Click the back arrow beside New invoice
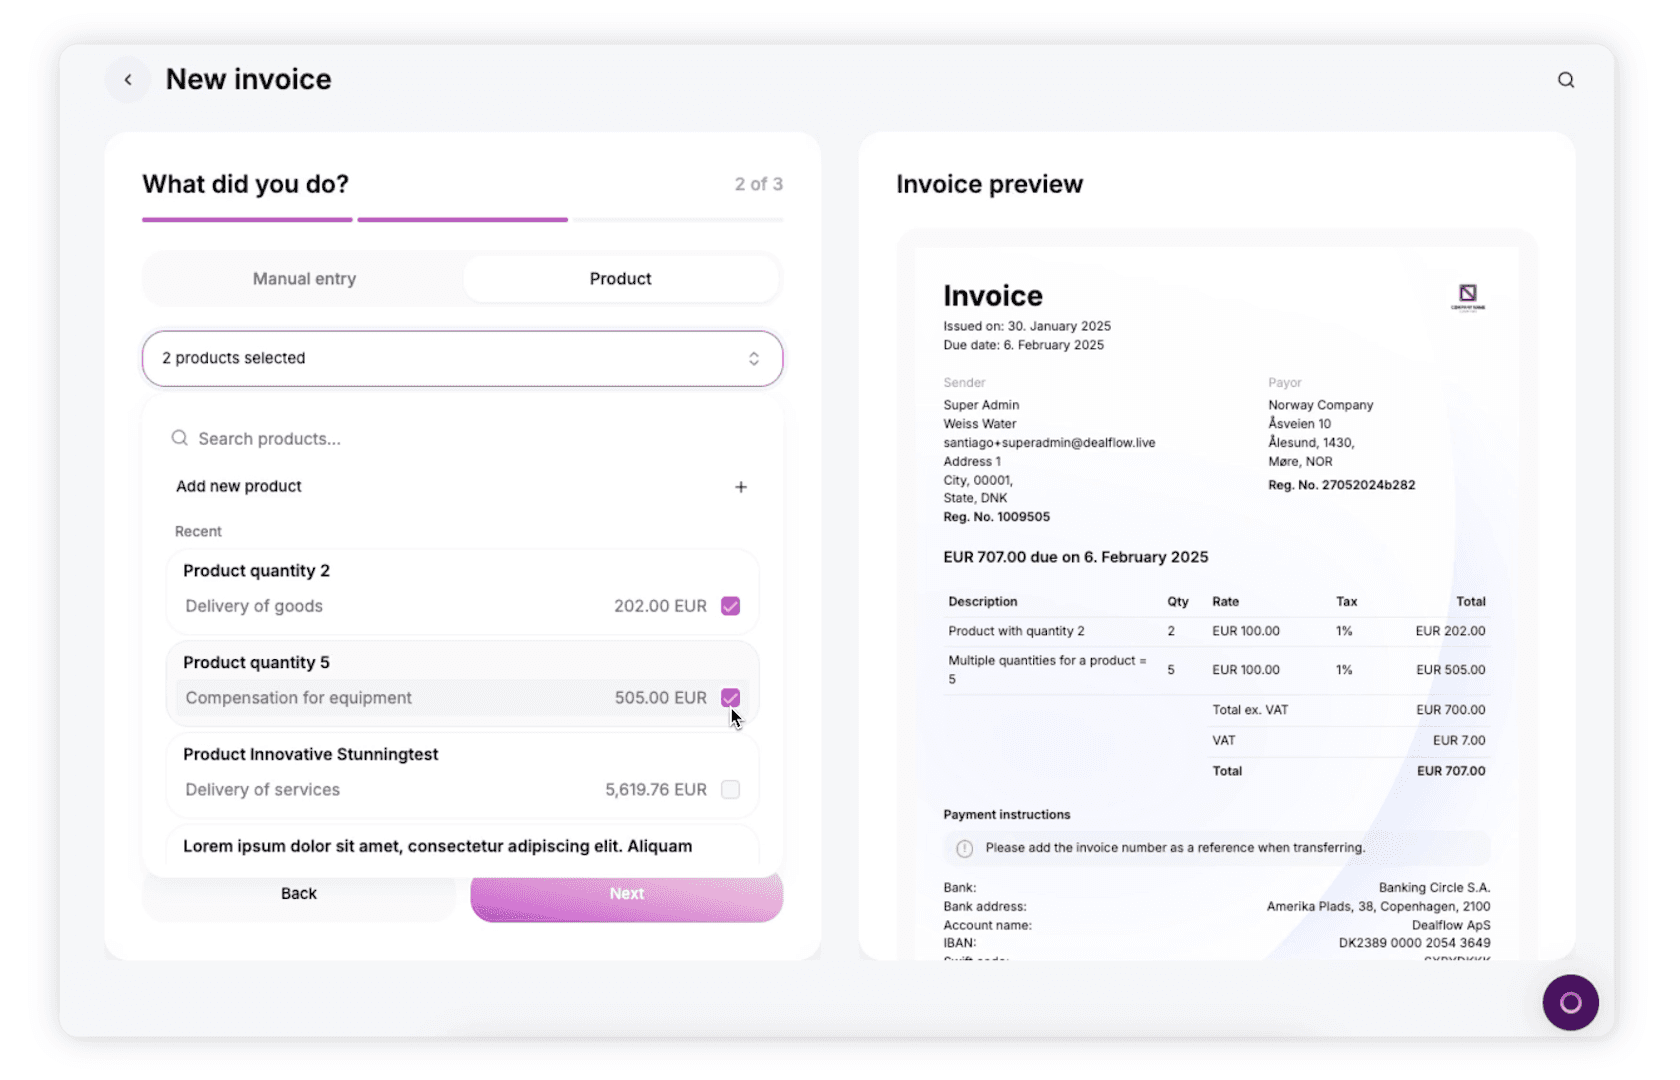Screen dimensions: 1680x1080 128,80
